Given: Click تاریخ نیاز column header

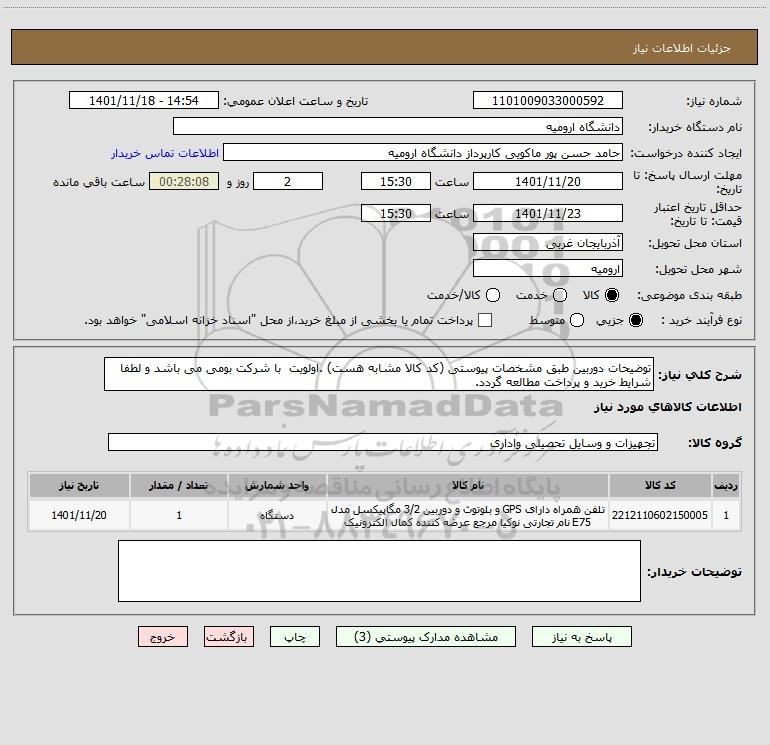Looking at the screenshot, I should [x=79, y=485].
